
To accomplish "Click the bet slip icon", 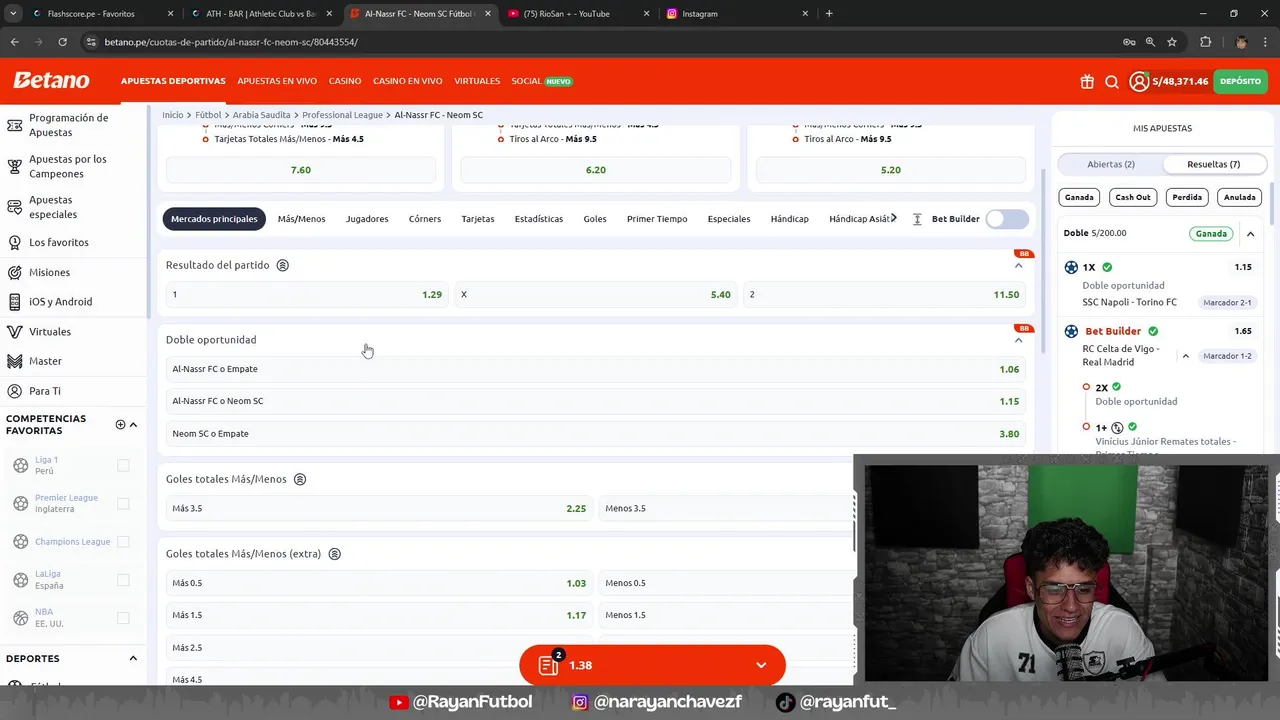I will click(548, 665).
